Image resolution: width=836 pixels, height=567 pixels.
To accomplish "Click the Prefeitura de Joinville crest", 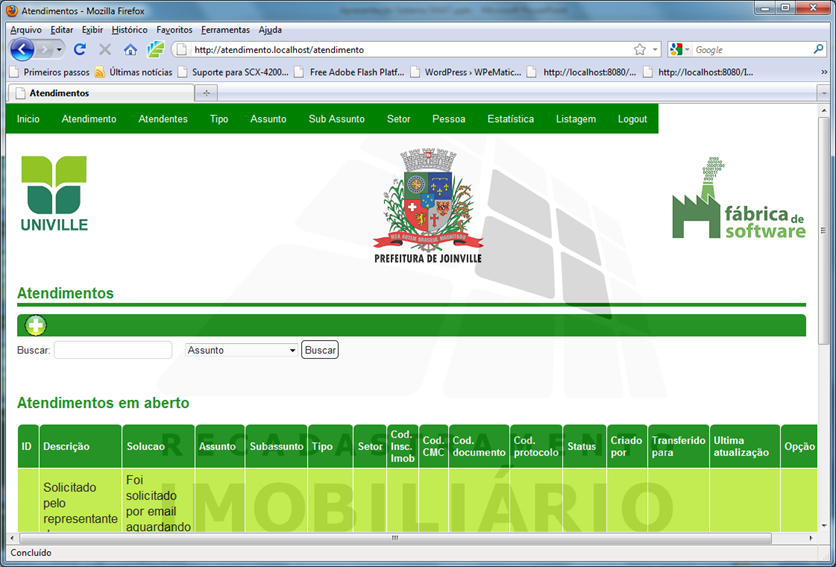I will pyautogui.click(x=428, y=205).
